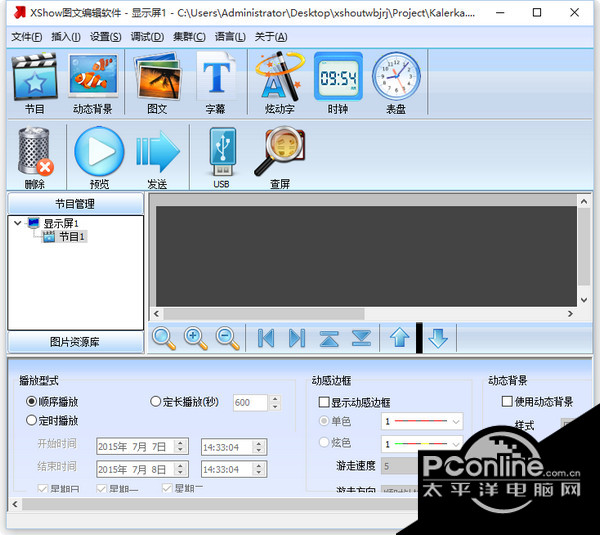The width and height of the screenshot is (600, 535).
Task: Click the 节目管理 panel button
Action: 75,204
